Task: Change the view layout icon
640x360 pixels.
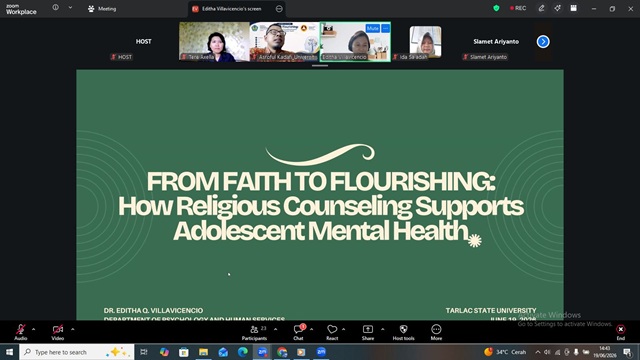Action: click(x=573, y=8)
